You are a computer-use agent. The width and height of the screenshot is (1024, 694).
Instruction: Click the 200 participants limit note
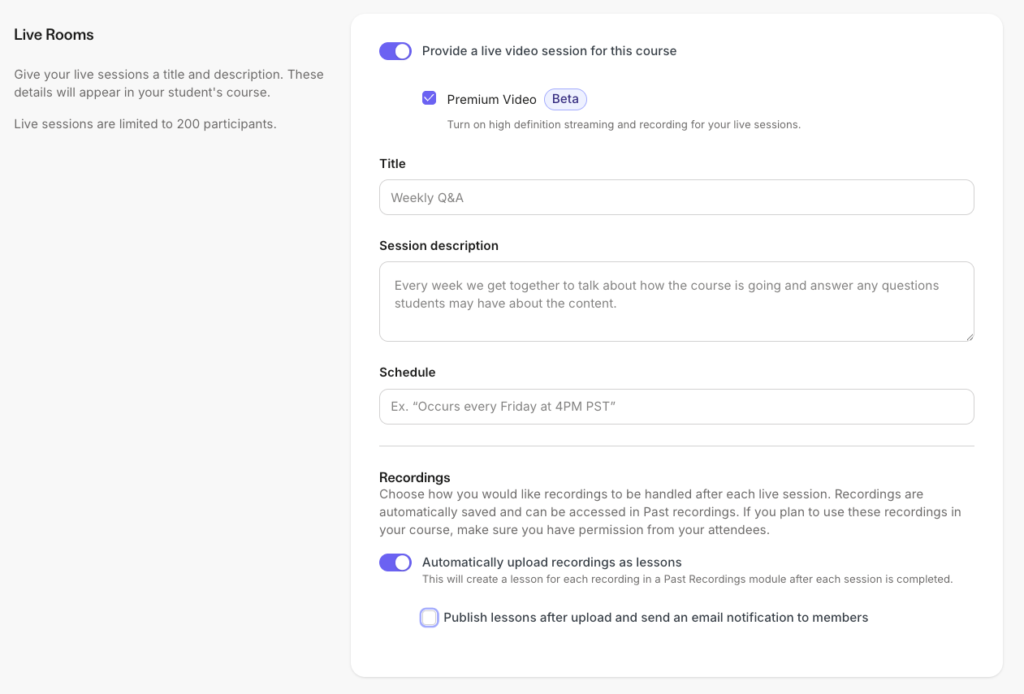tap(145, 124)
